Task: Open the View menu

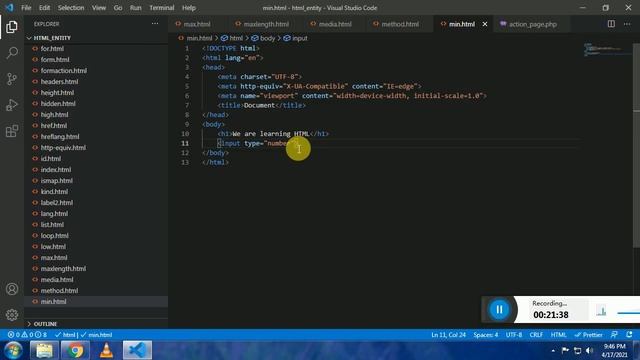Action: [x=98, y=8]
